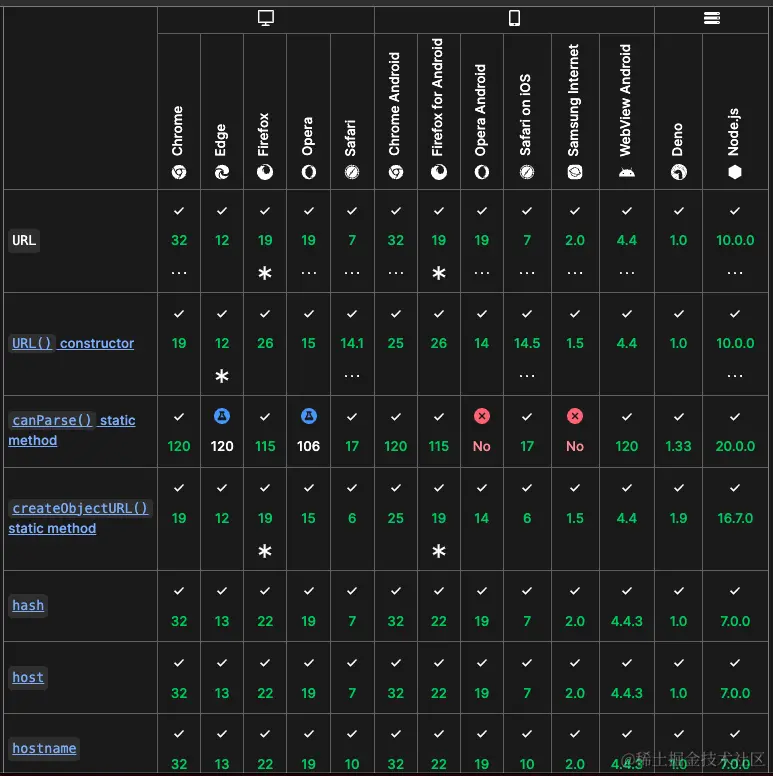The image size is (773, 776).
Task: Expand the ellipsis in URL Node.js cell
Action: 735,273
